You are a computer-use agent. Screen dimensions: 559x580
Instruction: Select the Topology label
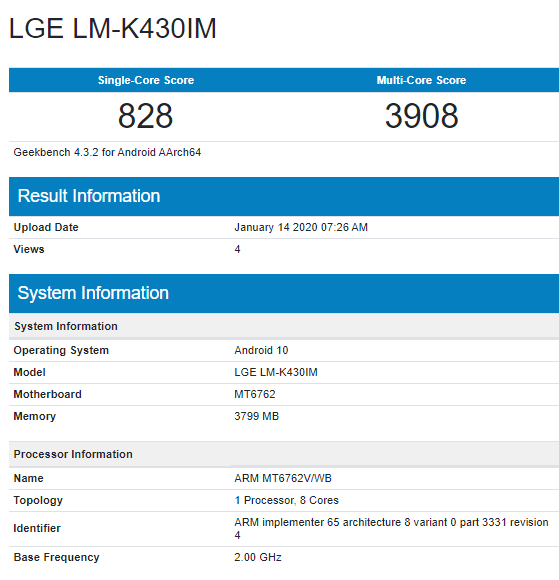click(38, 500)
